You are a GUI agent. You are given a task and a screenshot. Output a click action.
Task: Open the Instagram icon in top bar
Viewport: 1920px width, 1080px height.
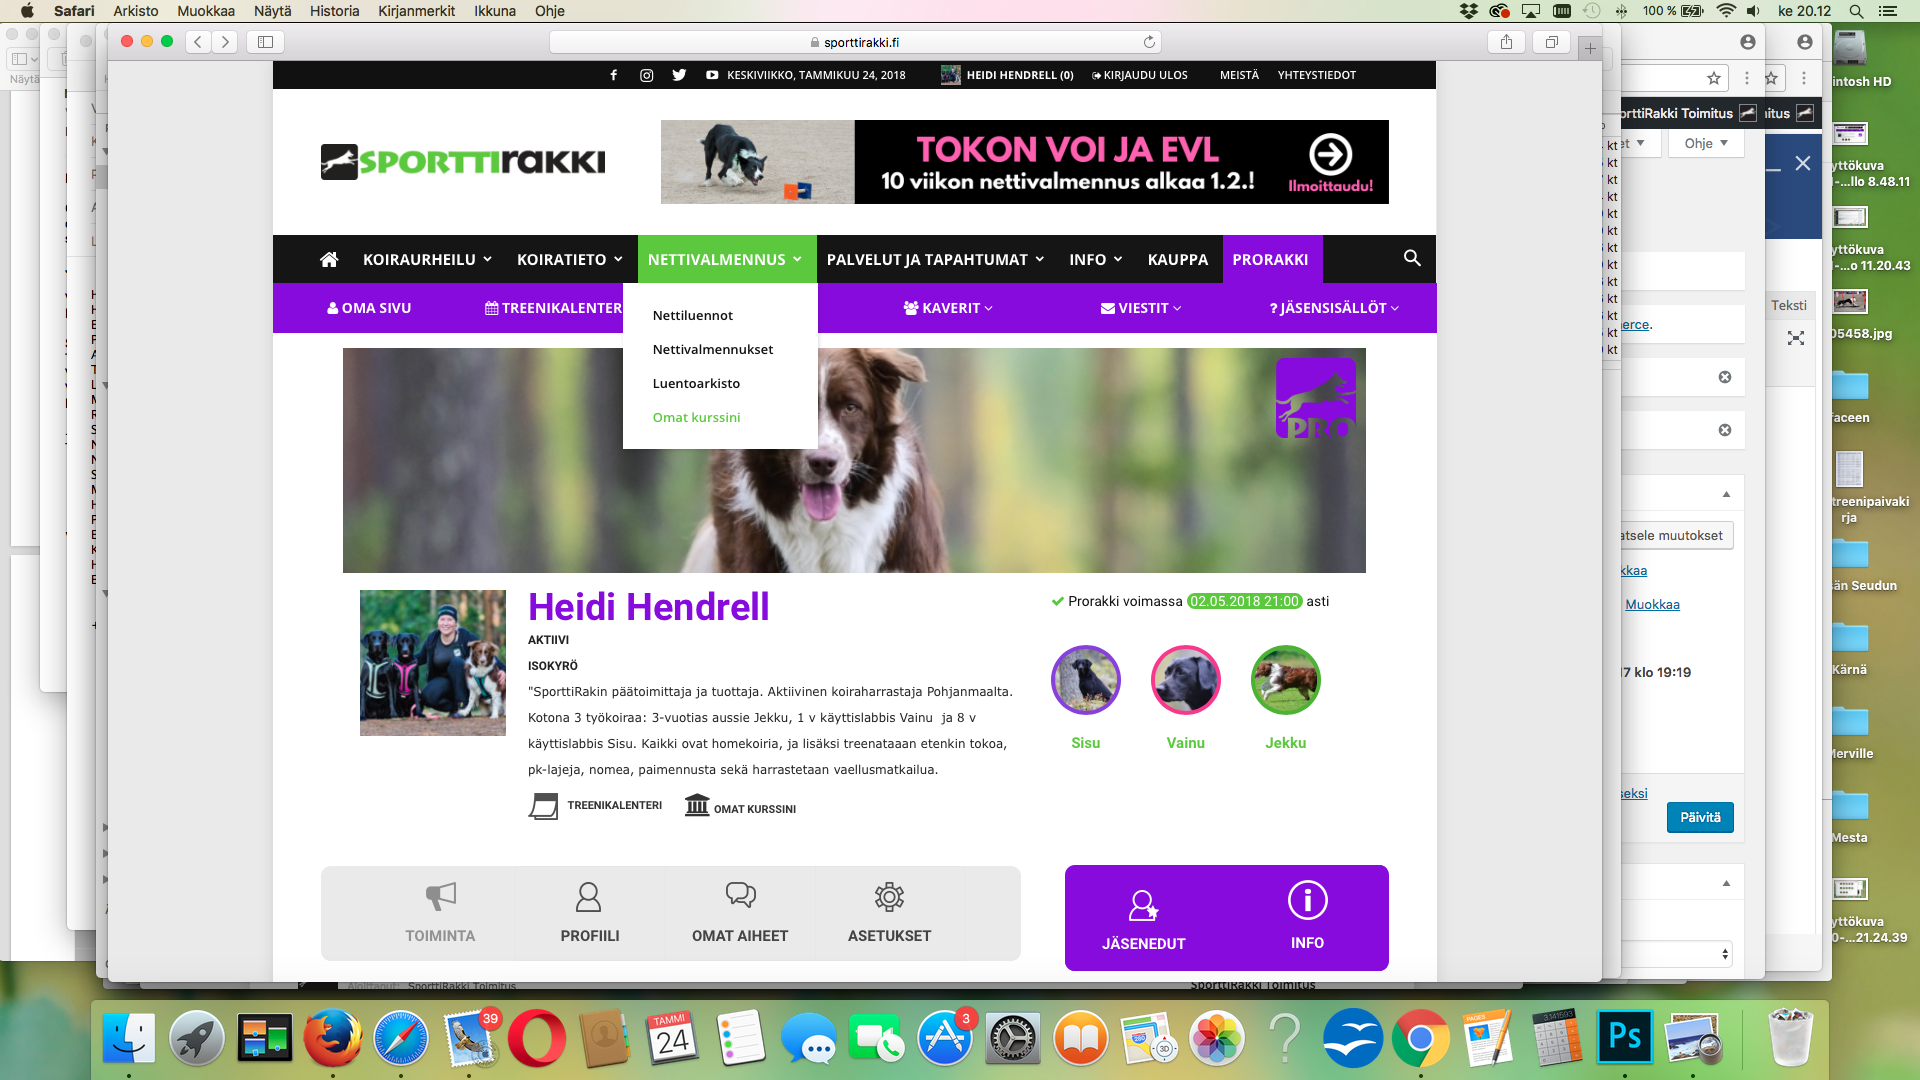647,75
